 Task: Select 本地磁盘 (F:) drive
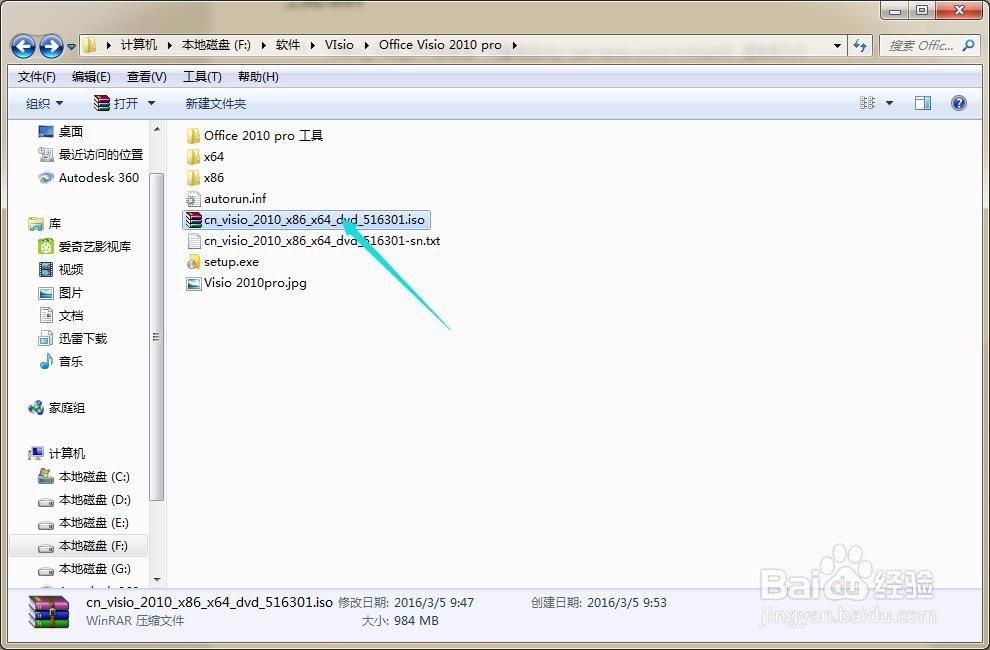(x=79, y=546)
